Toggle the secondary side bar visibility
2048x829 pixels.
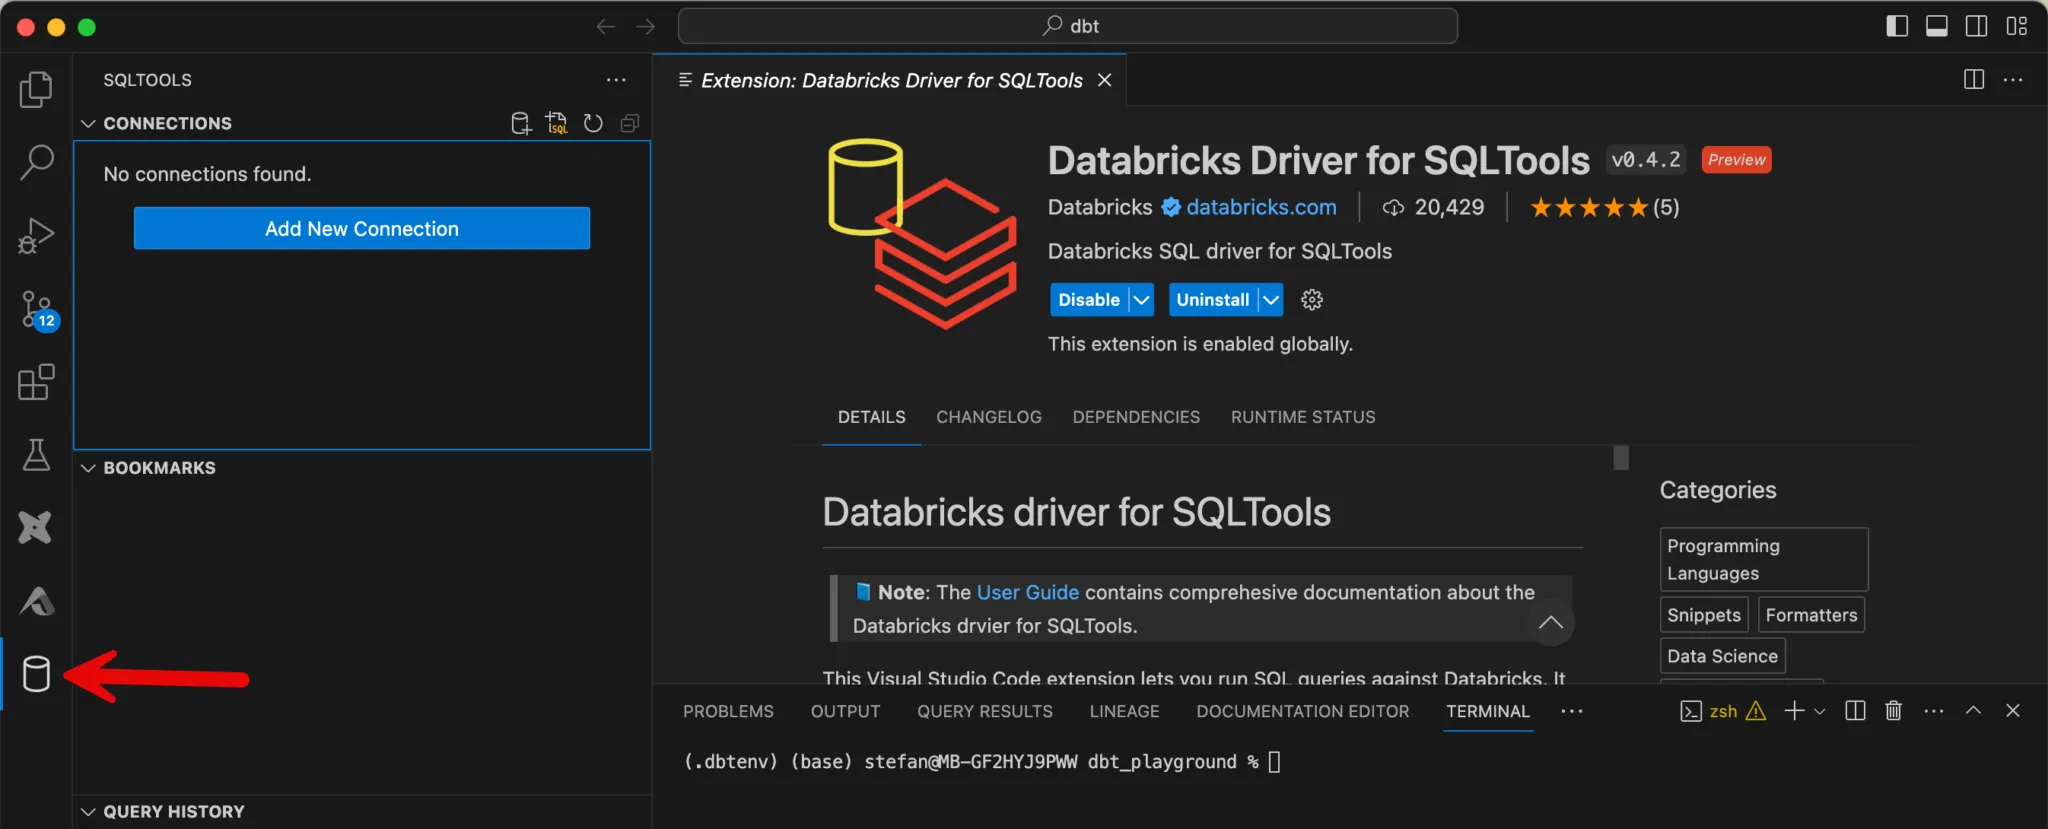pos(1977,26)
